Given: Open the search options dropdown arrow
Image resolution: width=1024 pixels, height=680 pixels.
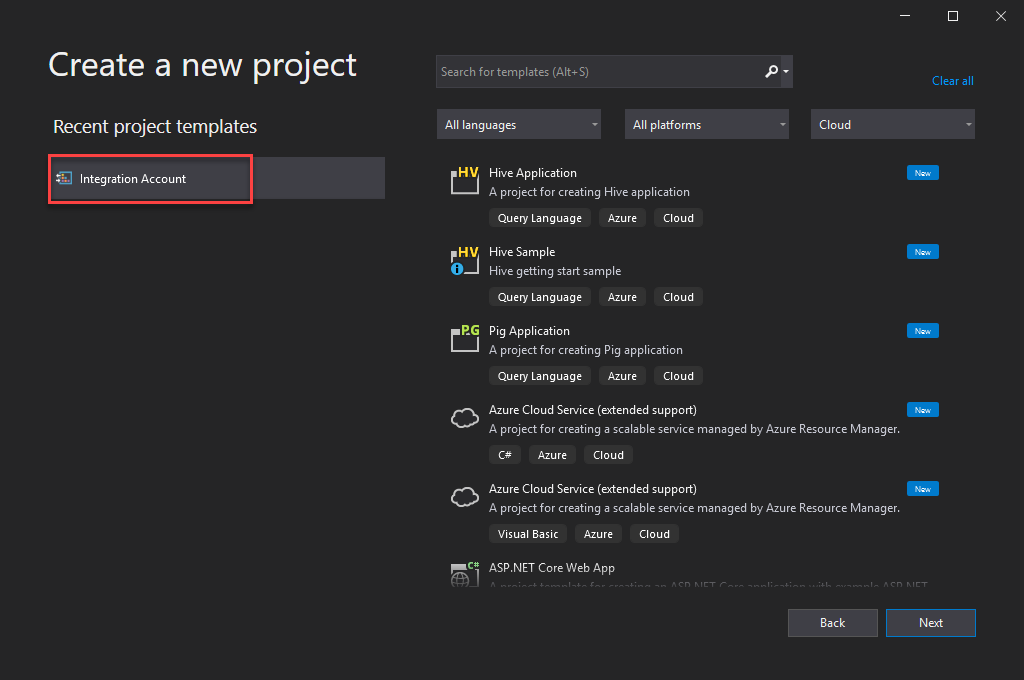Looking at the screenshot, I should pos(786,71).
